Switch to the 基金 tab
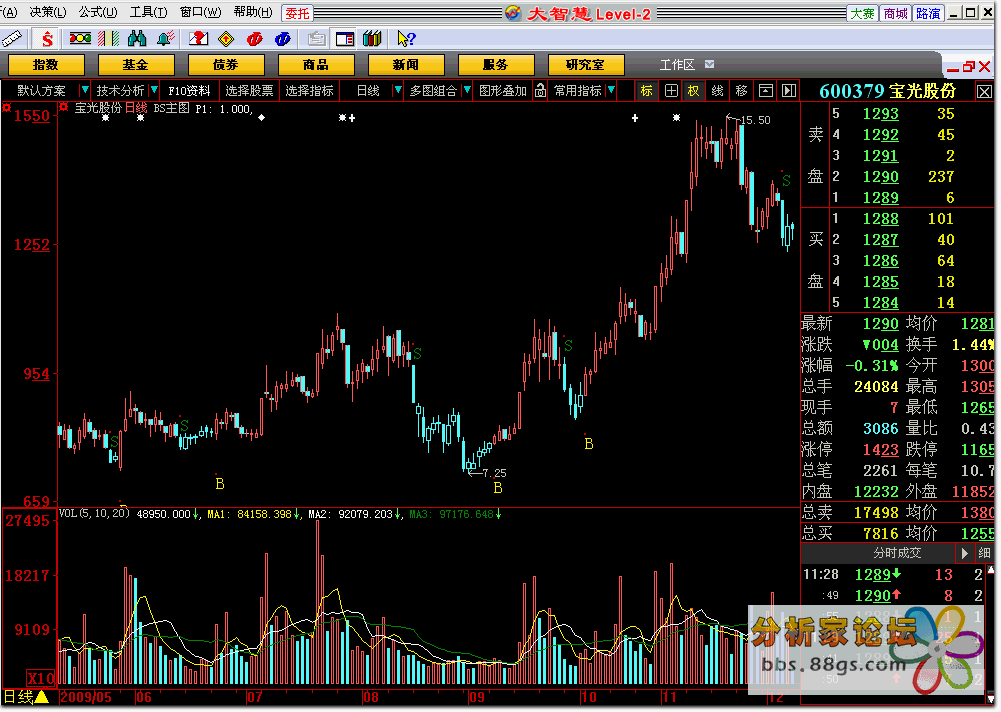This screenshot has height=712, width=1001. click(136, 64)
